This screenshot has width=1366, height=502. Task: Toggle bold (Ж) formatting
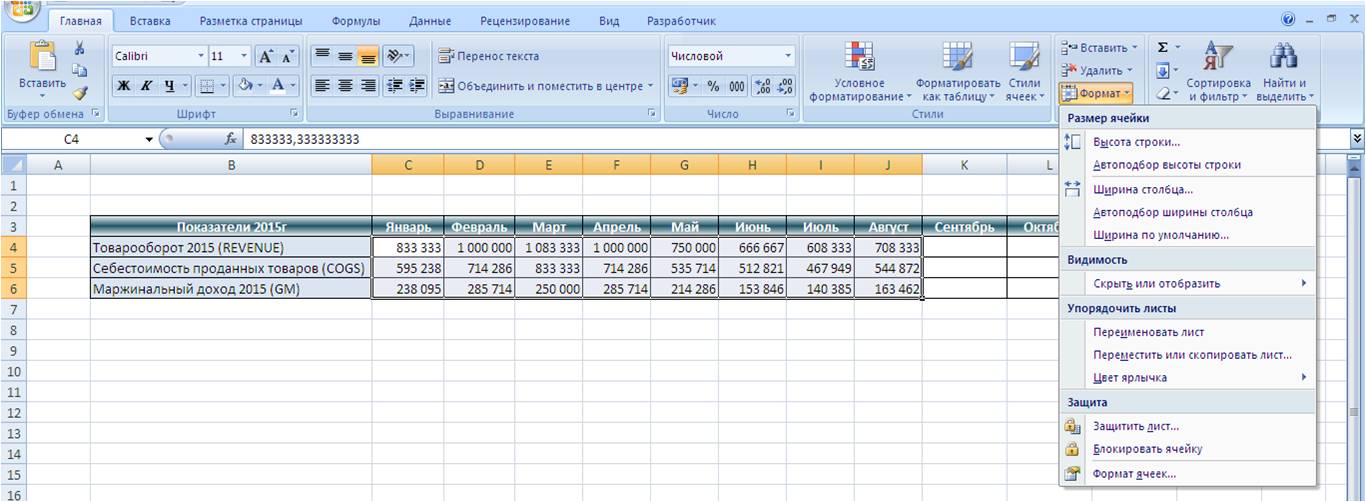(124, 86)
